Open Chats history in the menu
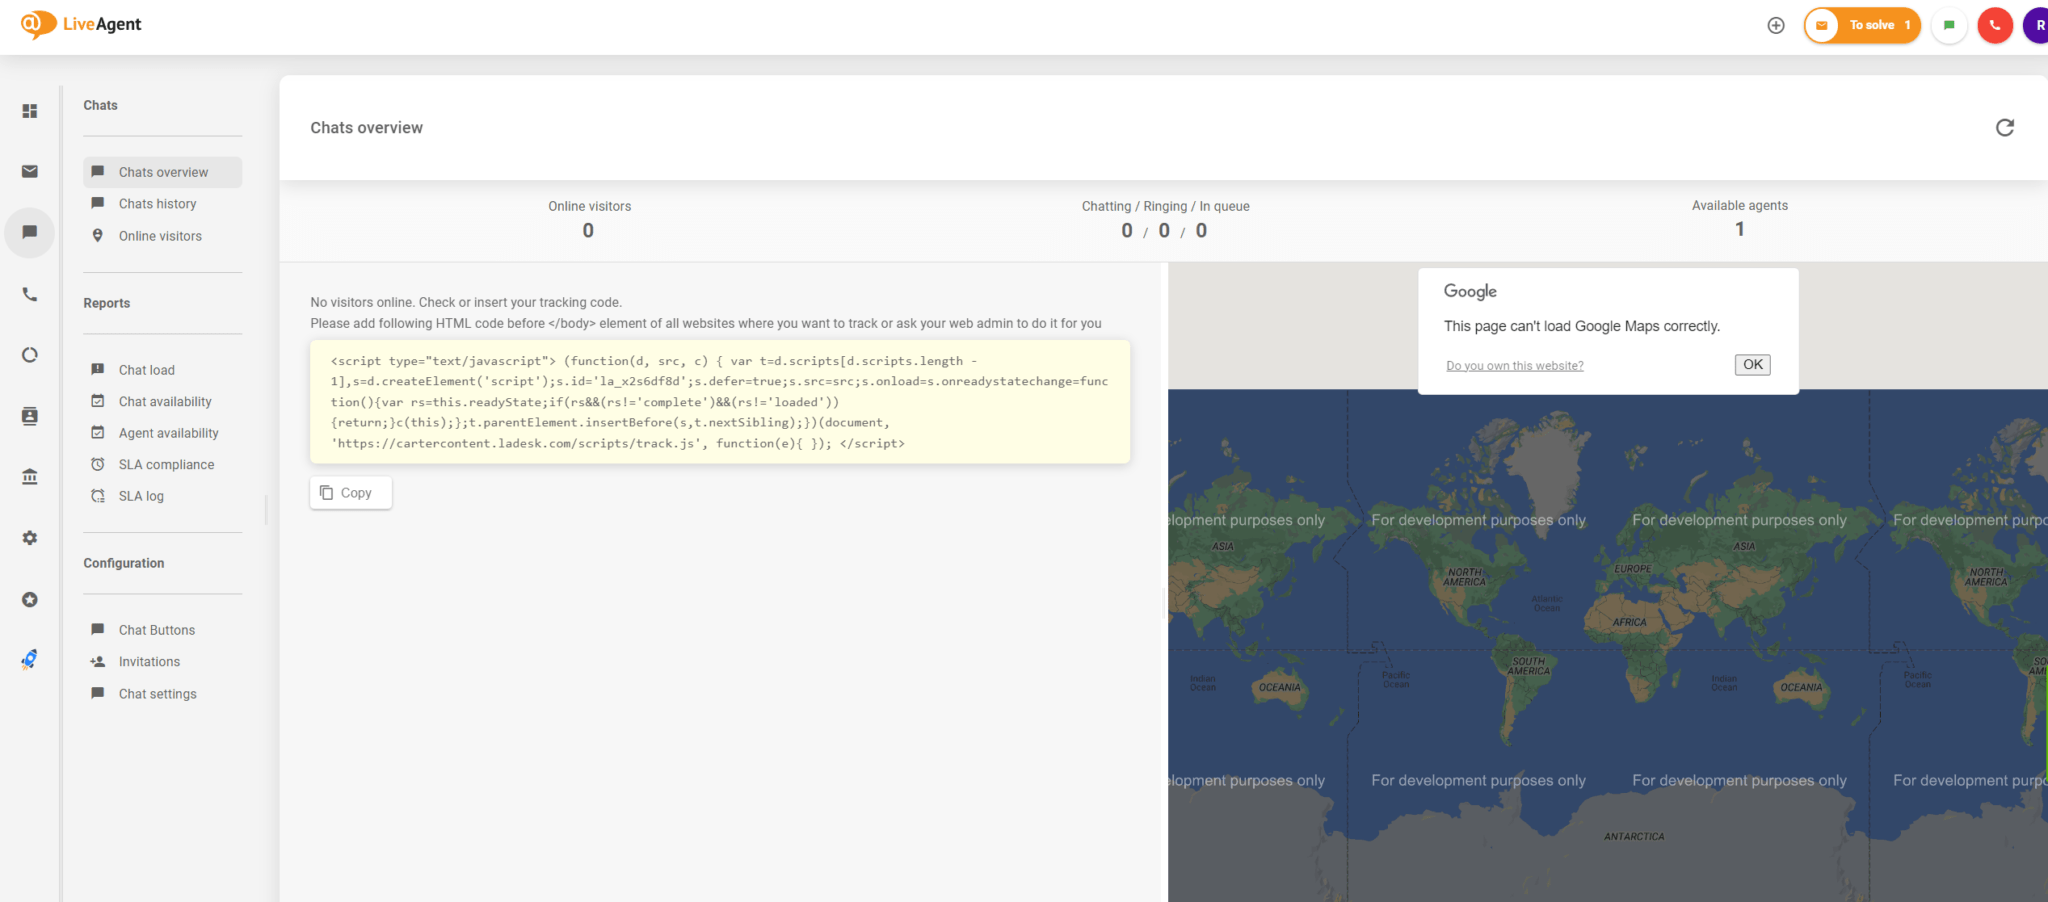The width and height of the screenshot is (2048, 902). pos(157,204)
